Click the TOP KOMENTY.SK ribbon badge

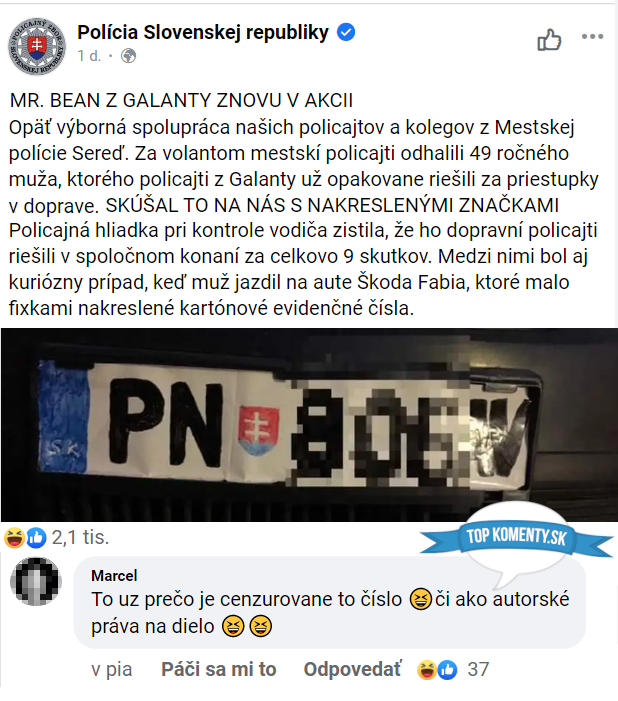pyautogui.click(x=516, y=537)
